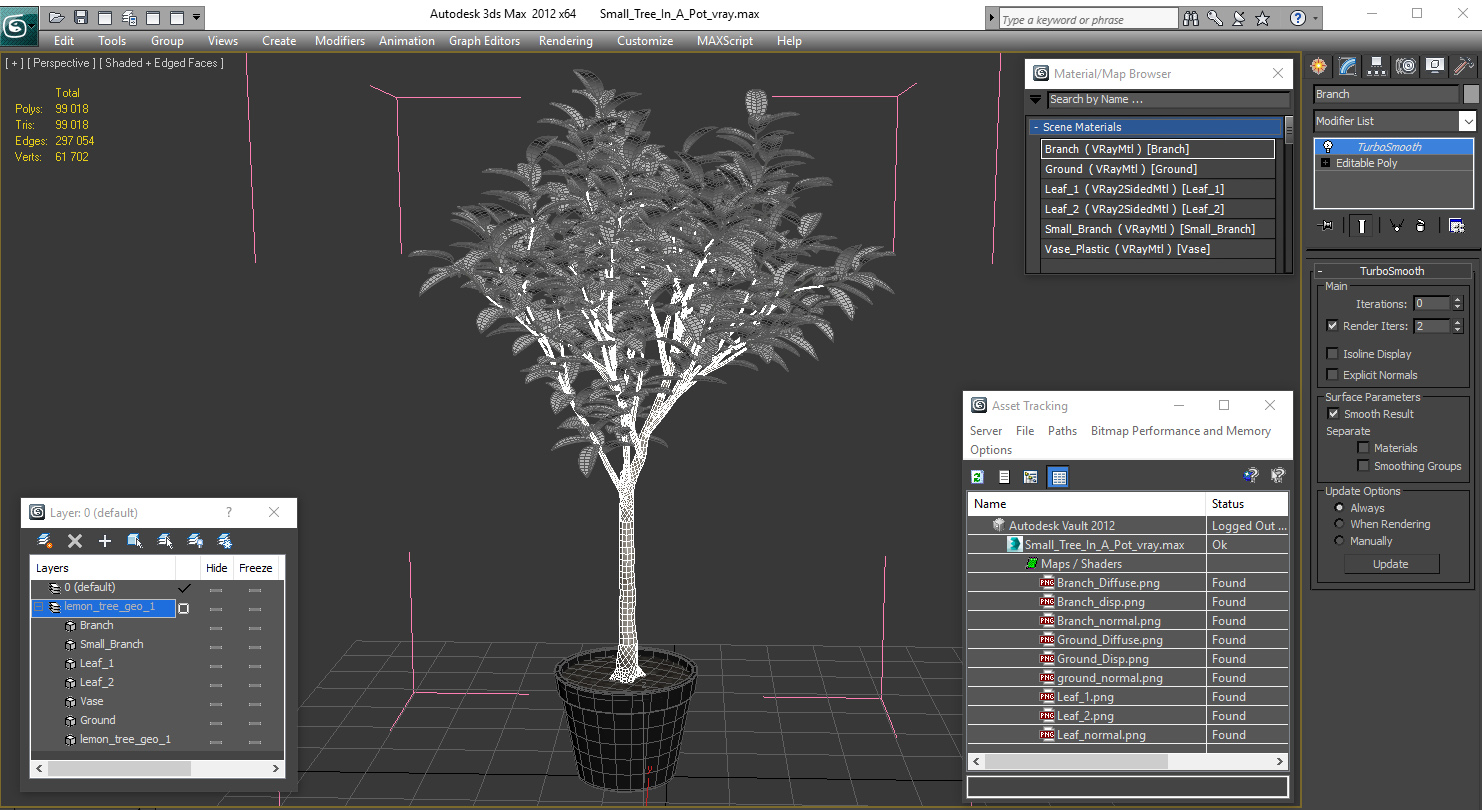Click the Save File floppy disk icon

click(81, 17)
